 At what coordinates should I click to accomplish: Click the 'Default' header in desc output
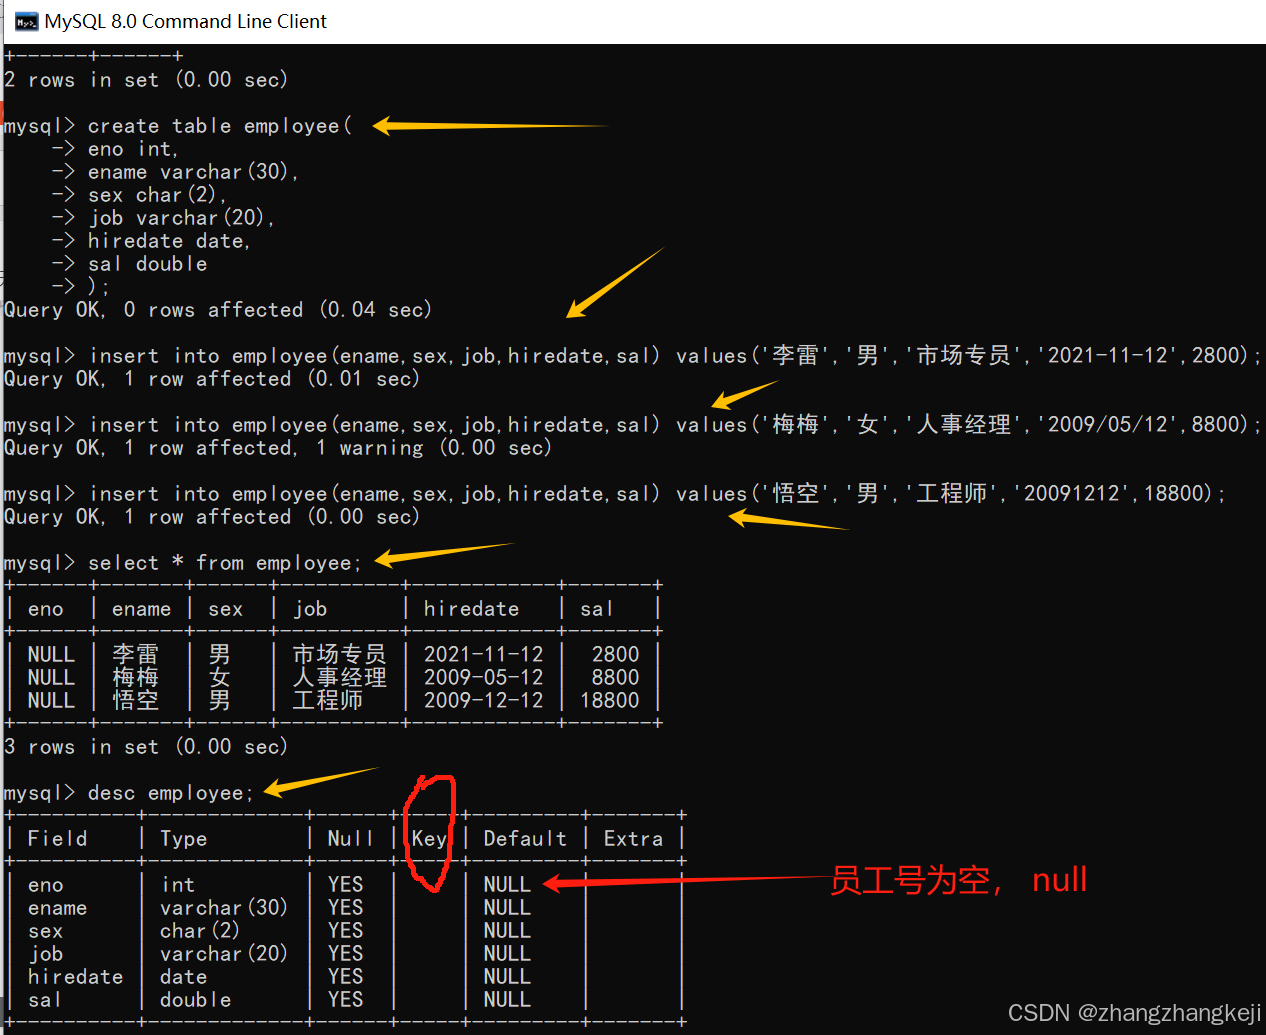[x=525, y=839]
